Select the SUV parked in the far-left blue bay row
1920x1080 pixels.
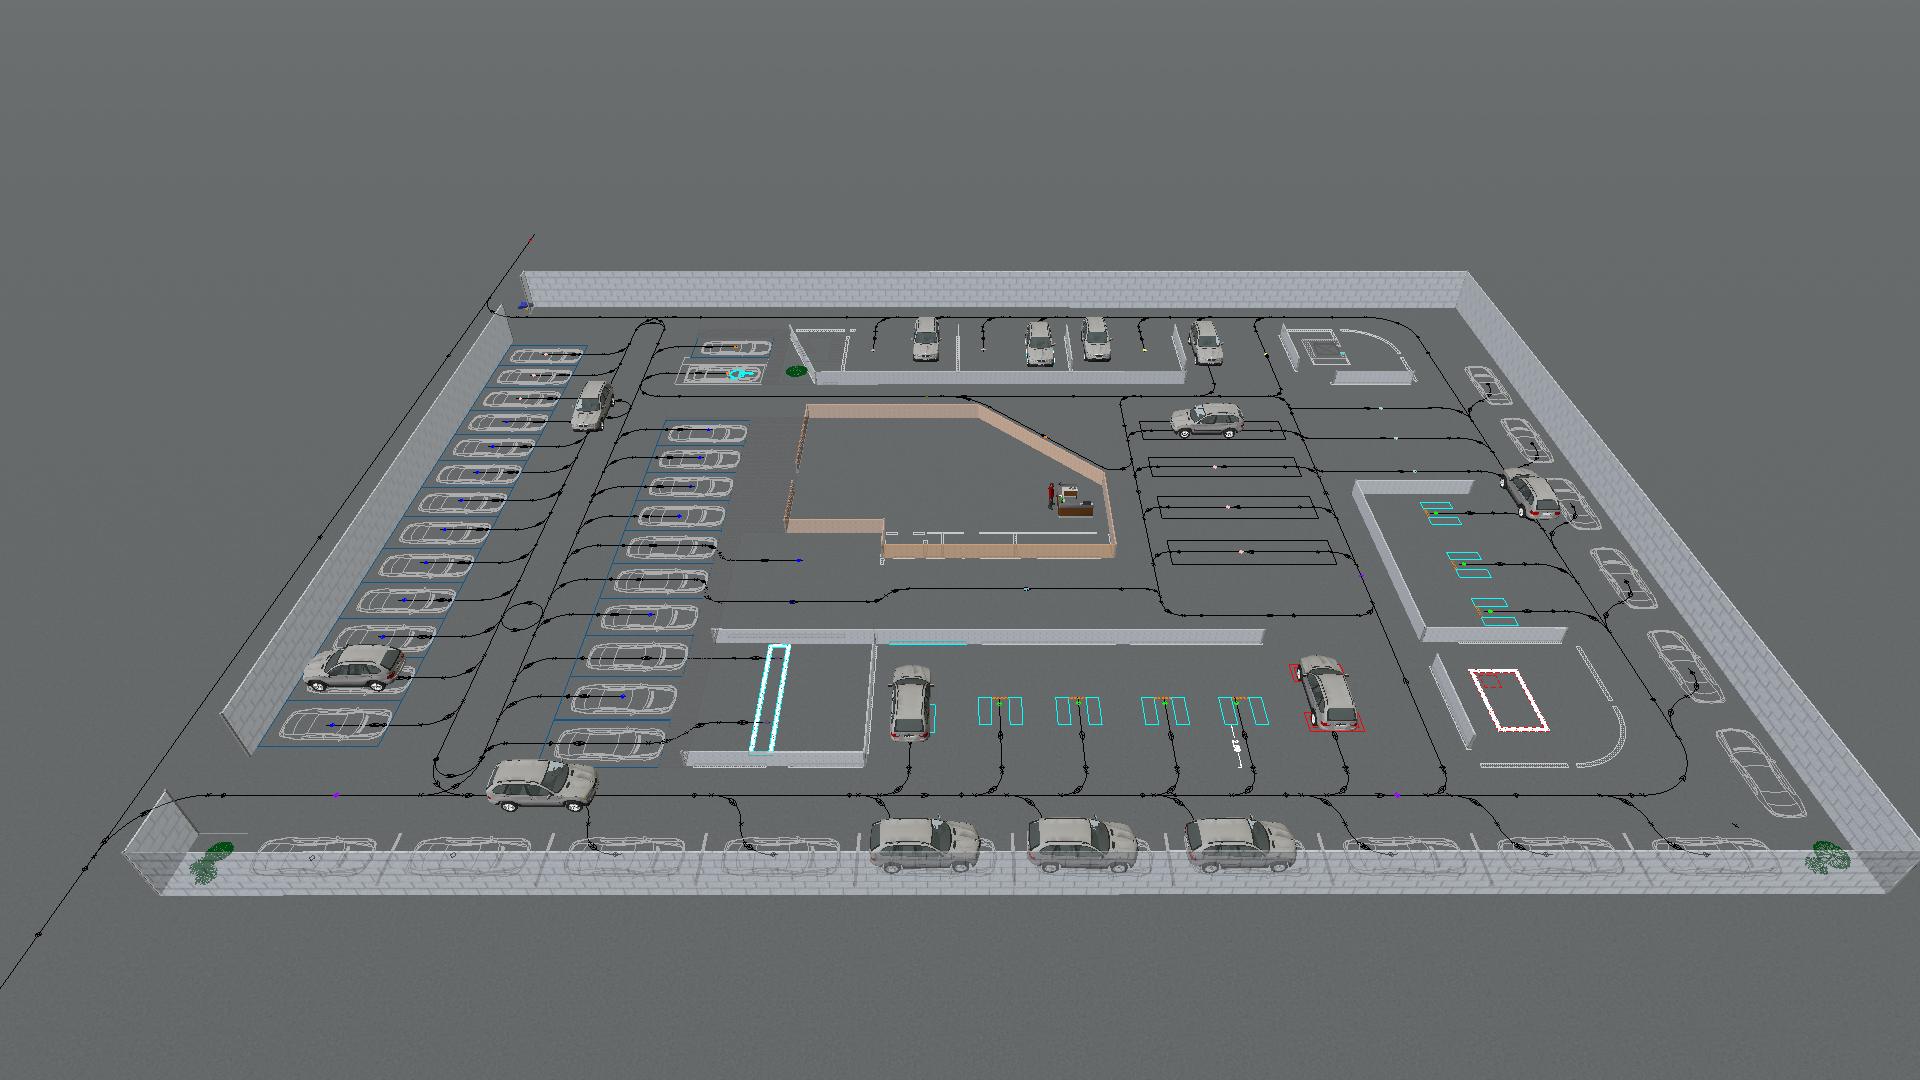coord(355,668)
